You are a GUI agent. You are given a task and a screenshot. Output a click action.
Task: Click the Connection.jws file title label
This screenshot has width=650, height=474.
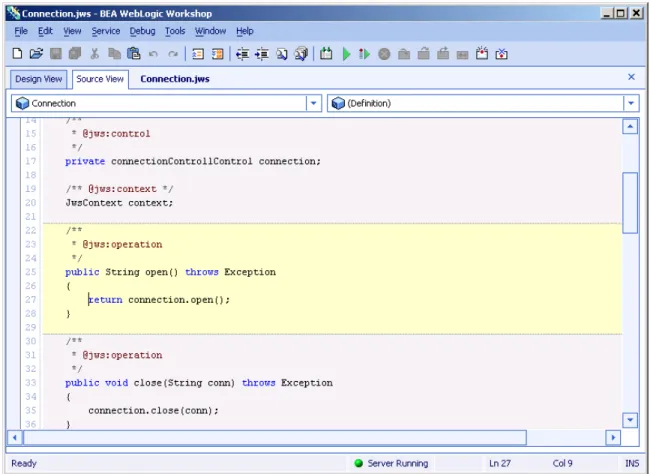tap(175, 79)
